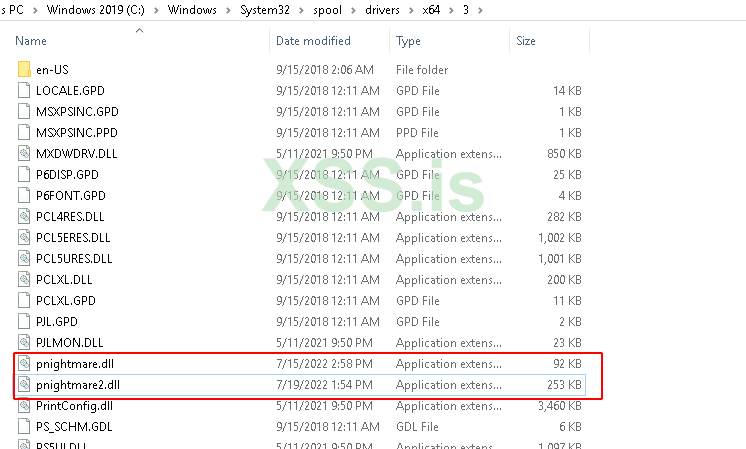Screen dimensions: 746x449
Task: Select PrintConfig.dll file name
Action: coord(75,406)
